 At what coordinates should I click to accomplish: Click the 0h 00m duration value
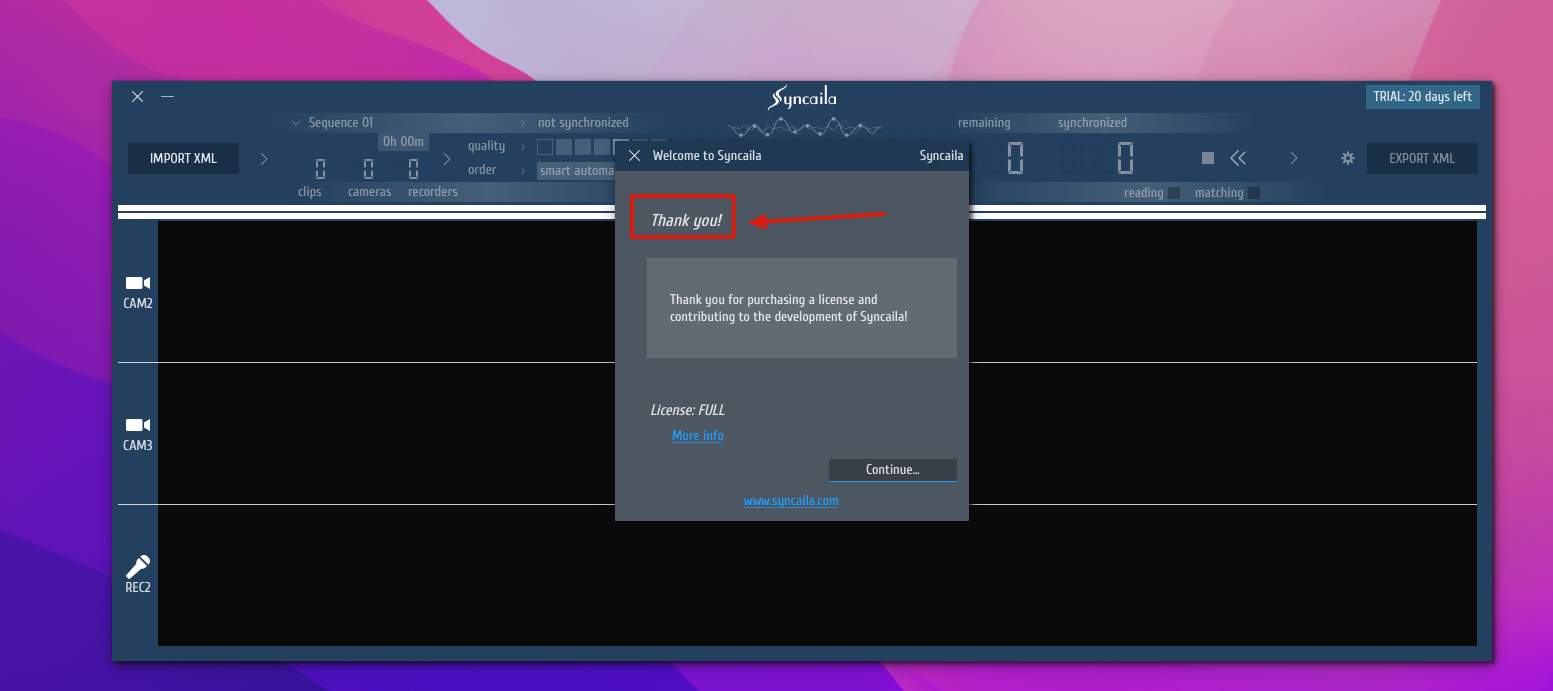point(404,142)
